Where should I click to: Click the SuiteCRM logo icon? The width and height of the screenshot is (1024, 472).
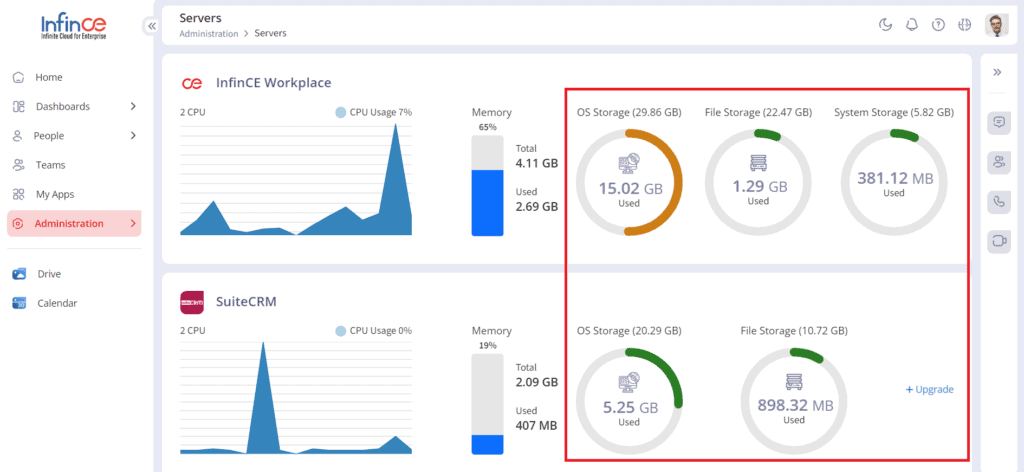(x=192, y=302)
